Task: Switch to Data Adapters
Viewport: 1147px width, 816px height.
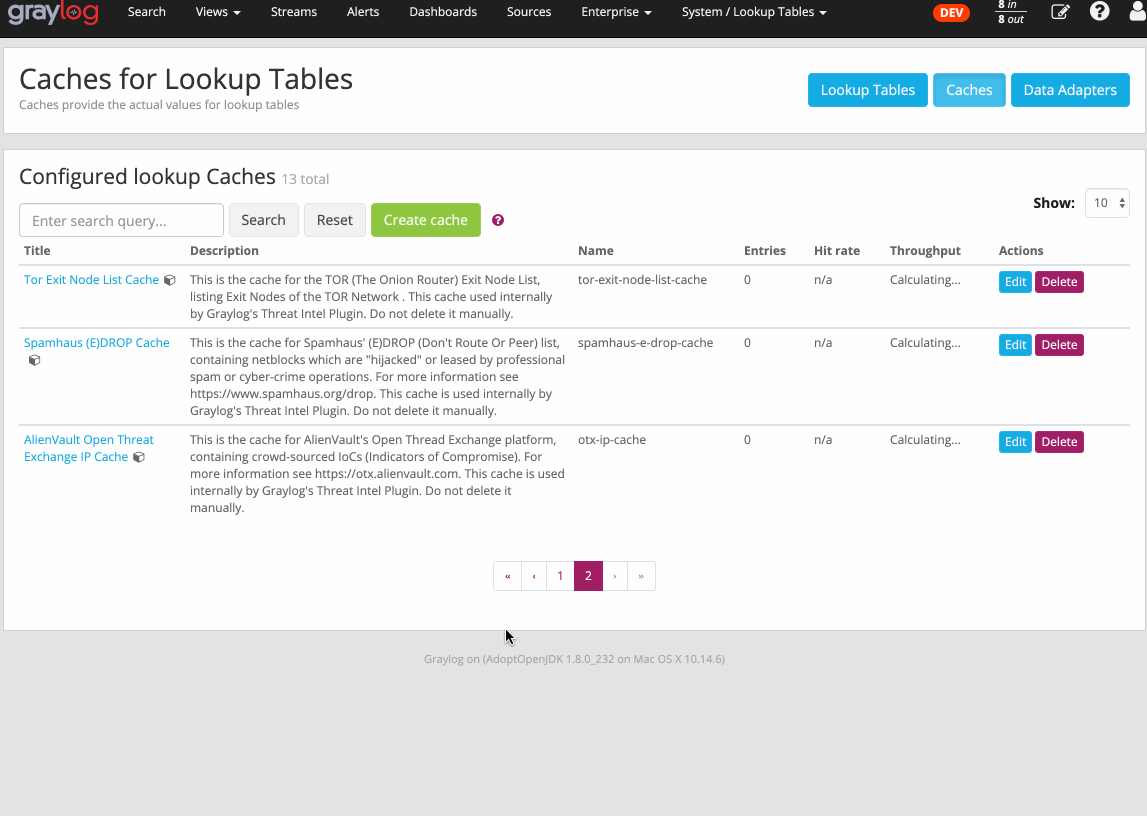Action: click(1070, 90)
